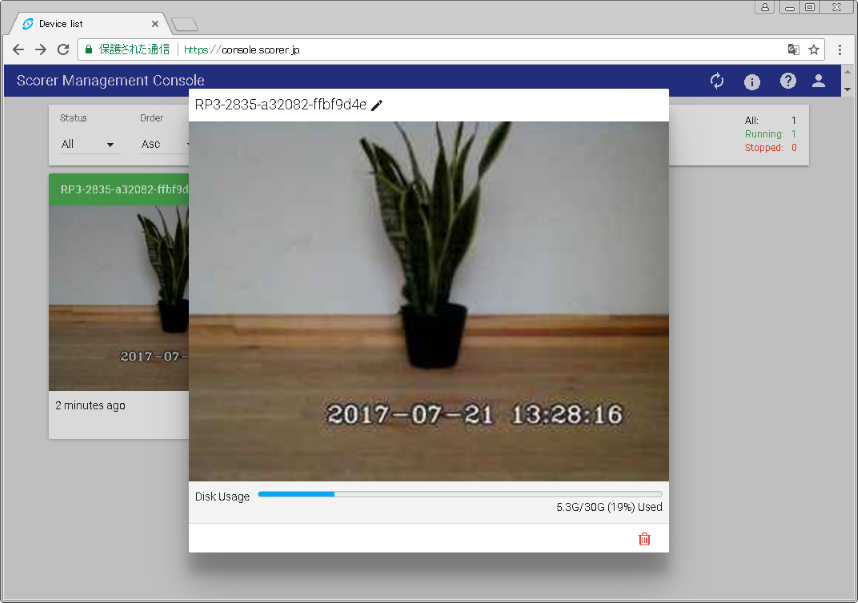Click the help question mark icon
858x603 pixels.
787,81
